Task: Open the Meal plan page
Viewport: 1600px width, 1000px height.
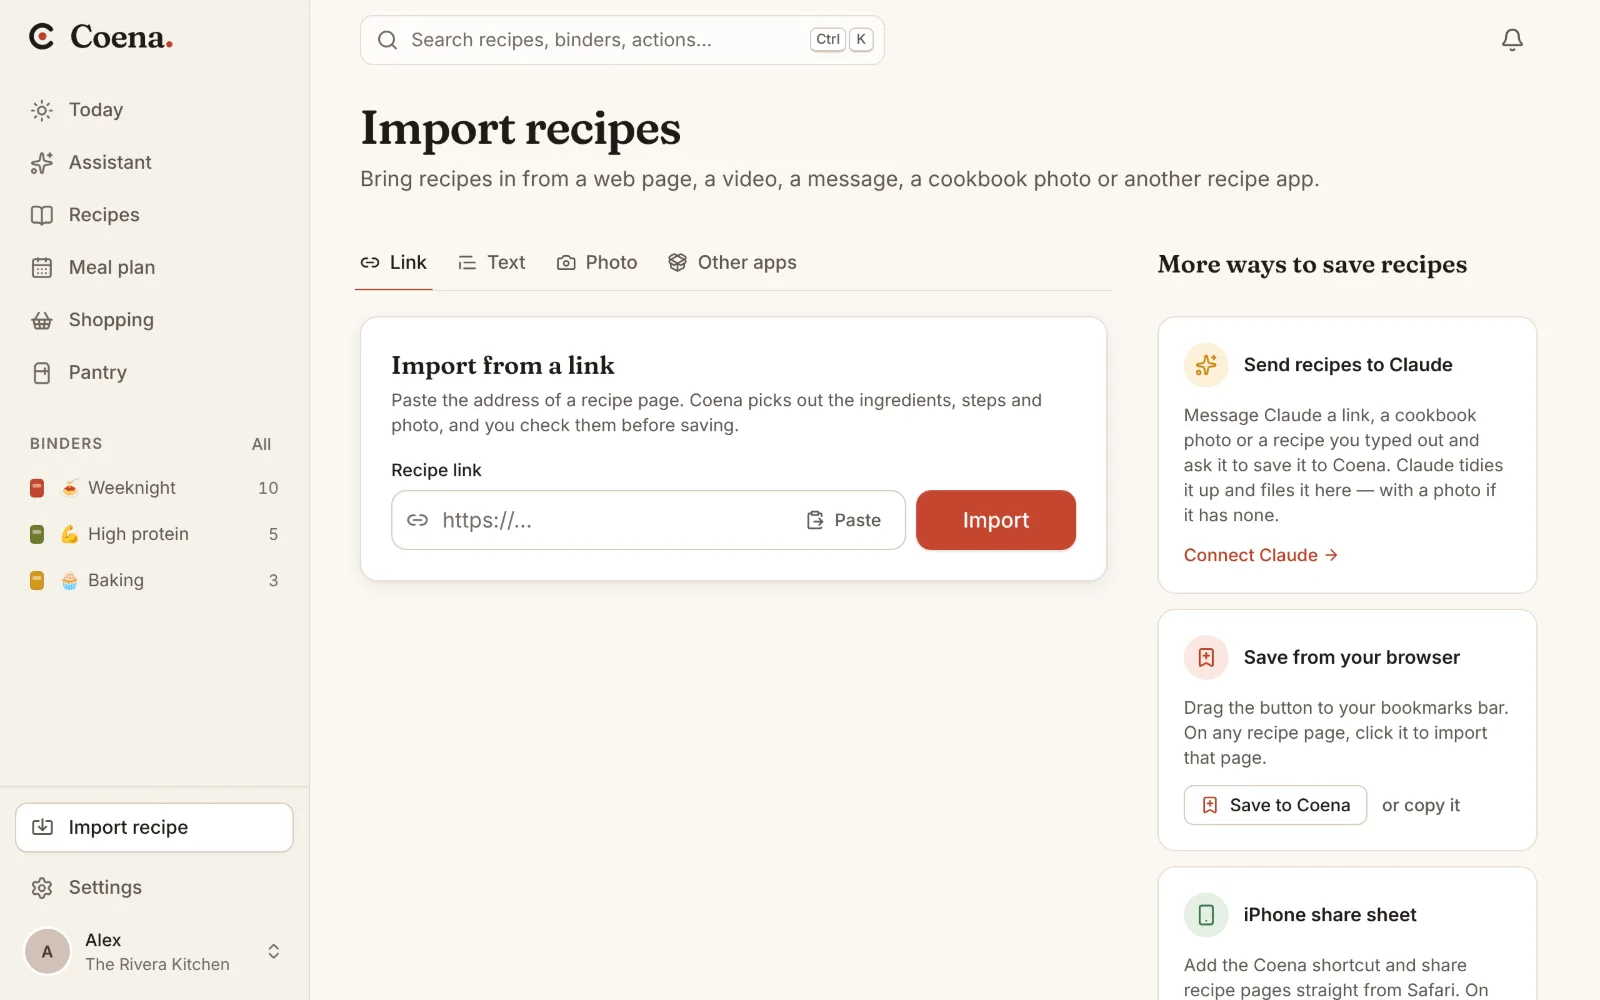Action: click(x=154, y=267)
